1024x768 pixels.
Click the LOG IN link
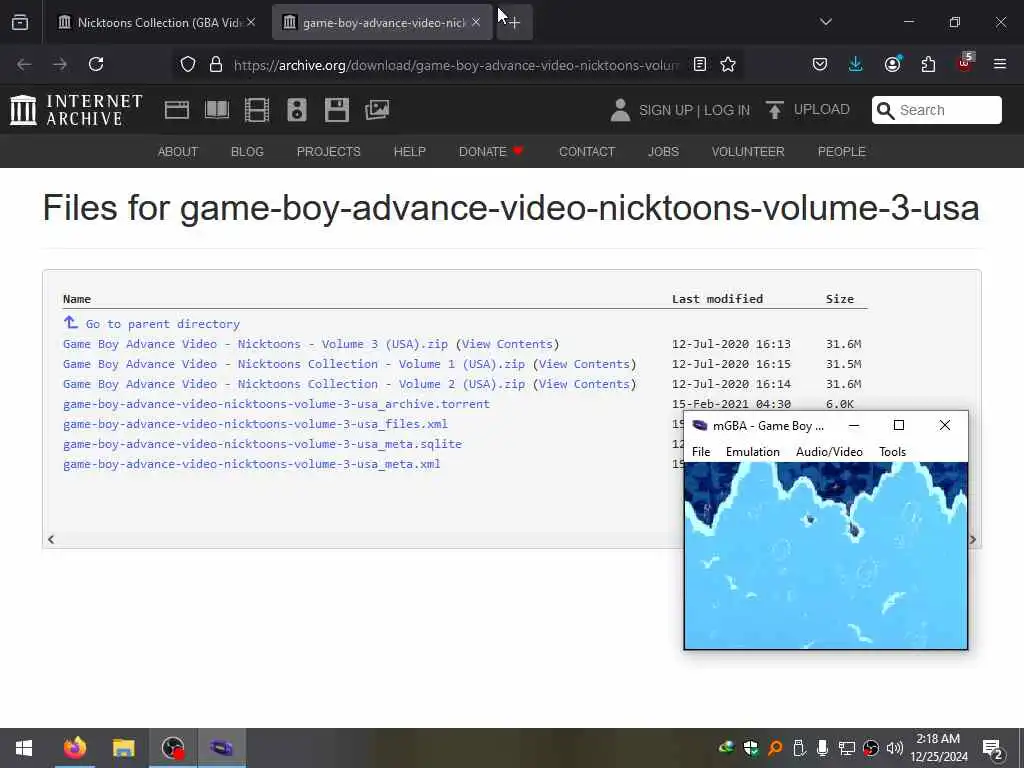727,110
